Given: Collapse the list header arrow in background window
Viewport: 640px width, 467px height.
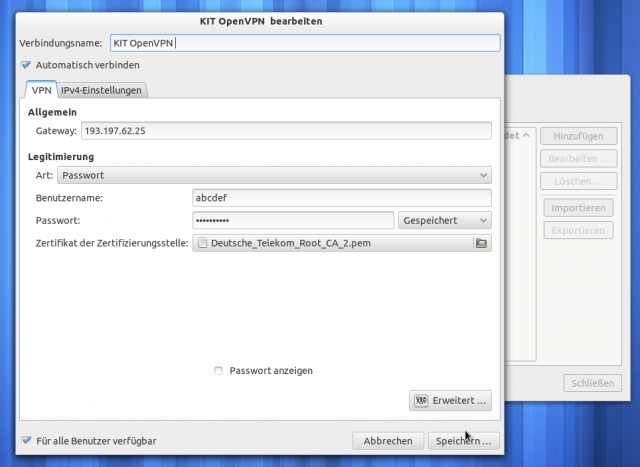Looking at the screenshot, I should coord(527,135).
